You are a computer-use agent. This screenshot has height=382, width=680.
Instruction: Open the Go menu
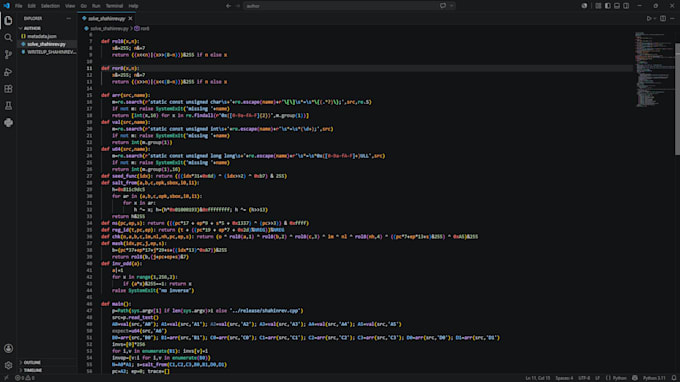pyautogui.click(x=84, y=6)
